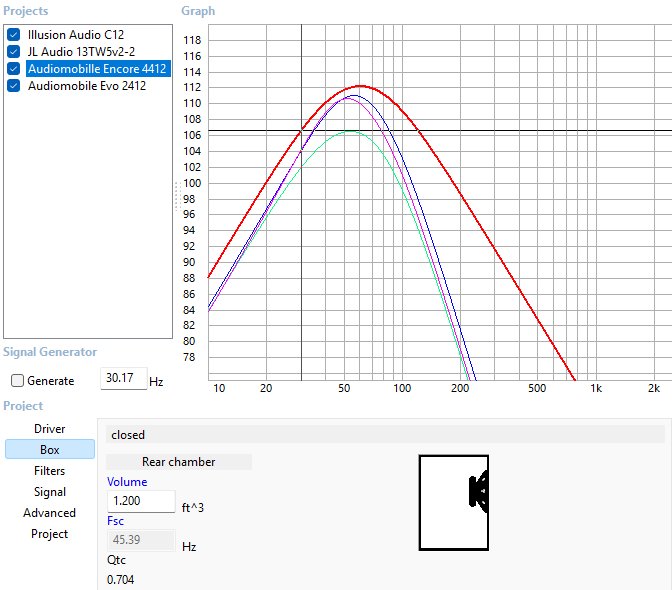This screenshot has height=590, width=672.
Task: Click the closed box type selector
Action: click(385, 435)
